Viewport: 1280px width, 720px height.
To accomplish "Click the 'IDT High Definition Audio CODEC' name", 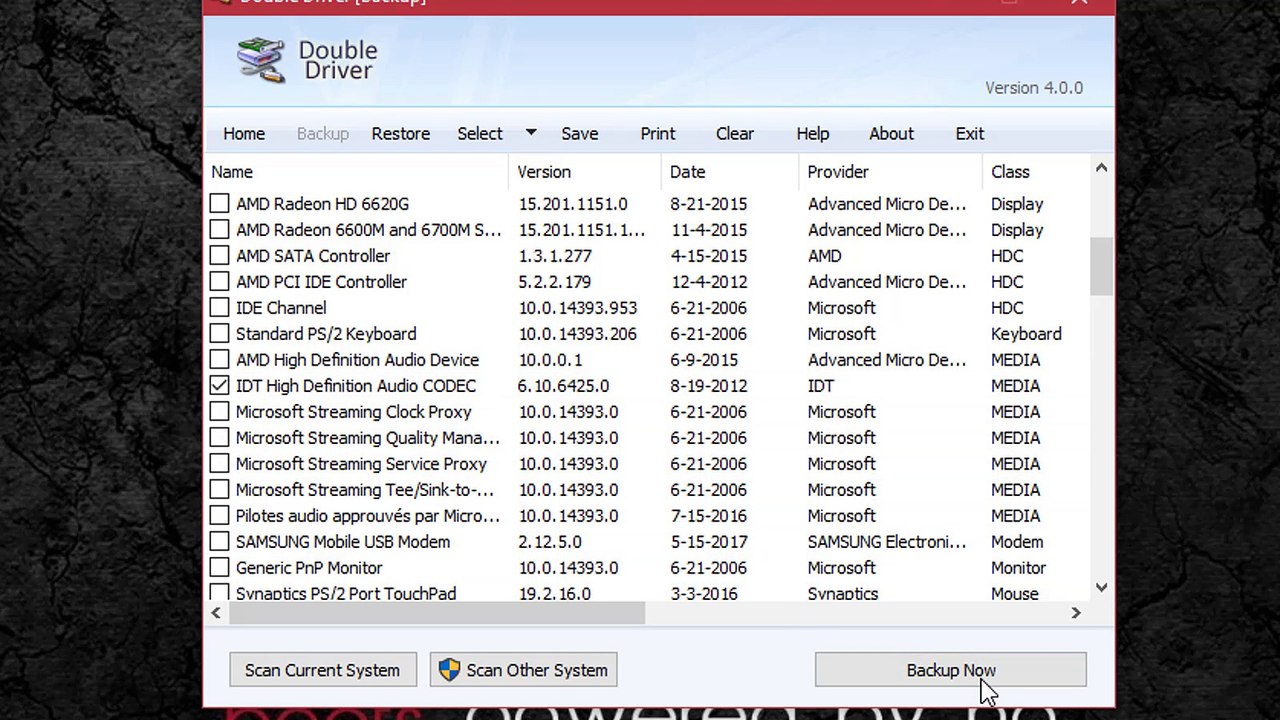I will tap(356, 386).
